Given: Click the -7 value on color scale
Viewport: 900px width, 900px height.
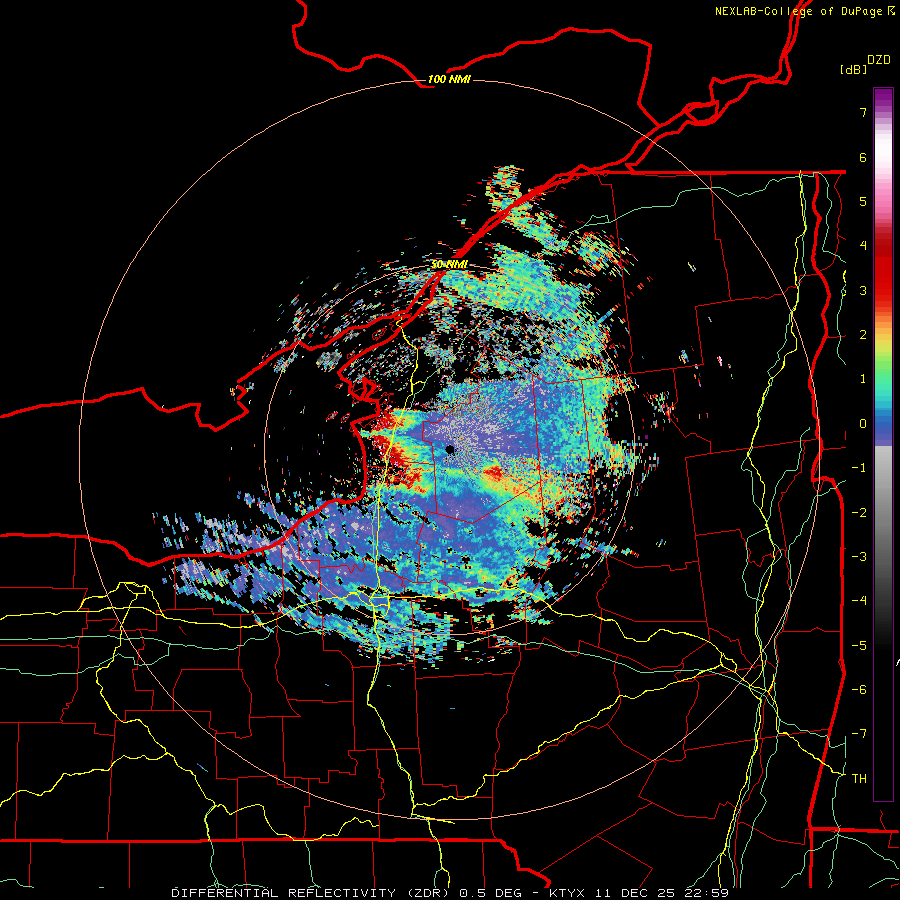Looking at the screenshot, I should (859, 734).
